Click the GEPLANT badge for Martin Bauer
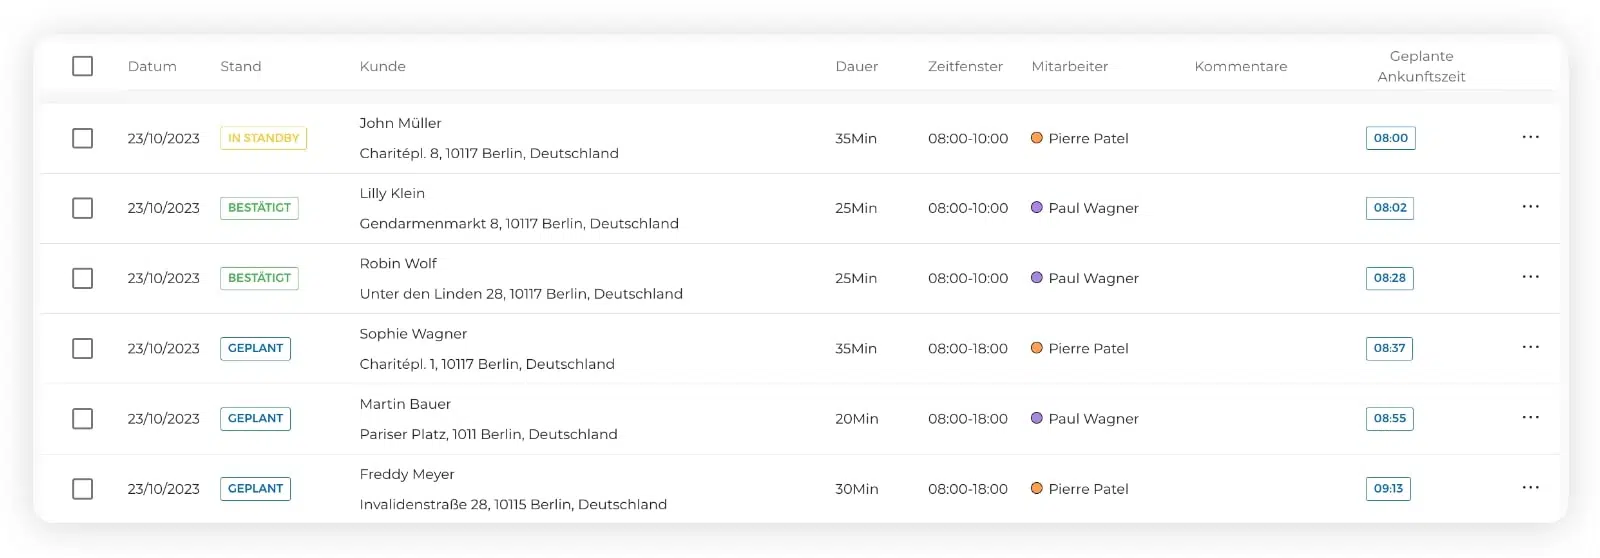 pyautogui.click(x=255, y=418)
